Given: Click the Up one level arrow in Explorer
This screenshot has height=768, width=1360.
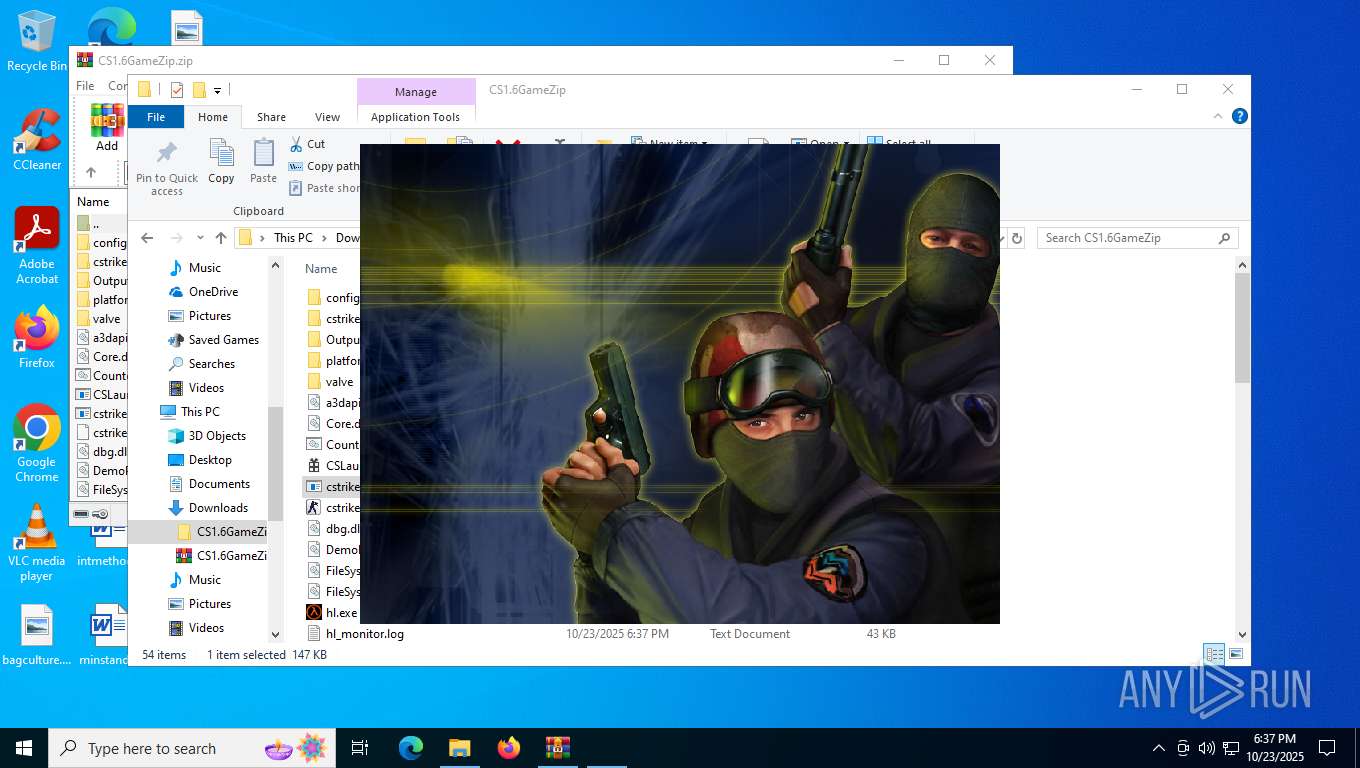Looking at the screenshot, I should pyautogui.click(x=221, y=238).
